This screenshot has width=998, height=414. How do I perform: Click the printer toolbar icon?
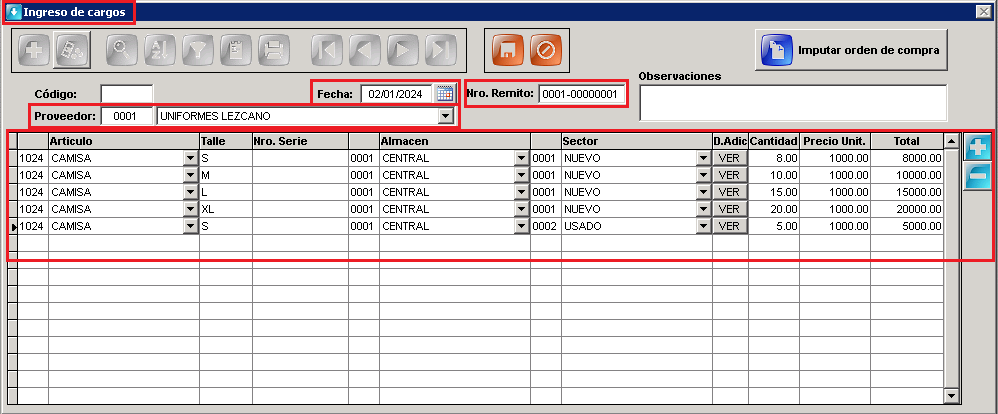[274, 50]
